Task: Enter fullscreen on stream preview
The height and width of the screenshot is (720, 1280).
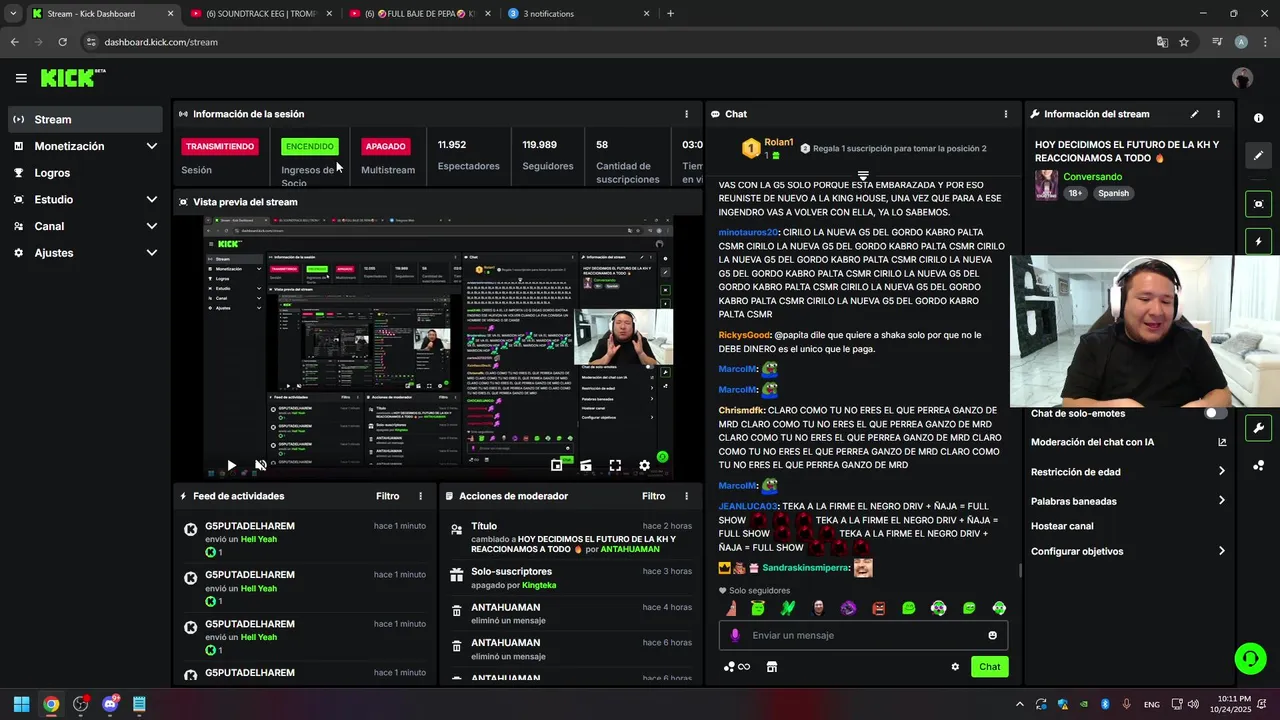Action: (x=615, y=465)
